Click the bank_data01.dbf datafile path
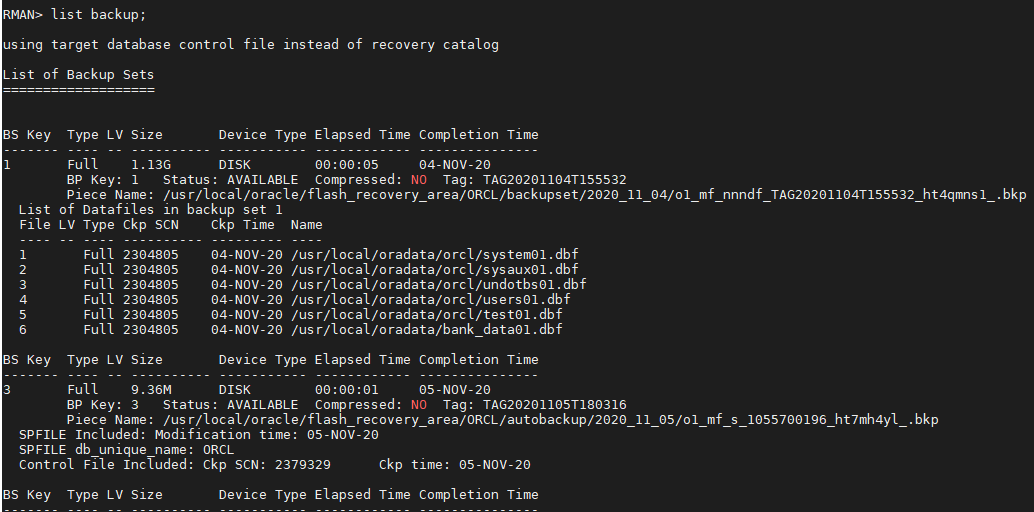The width and height of the screenshot is (1034, 512). [426, 329]
